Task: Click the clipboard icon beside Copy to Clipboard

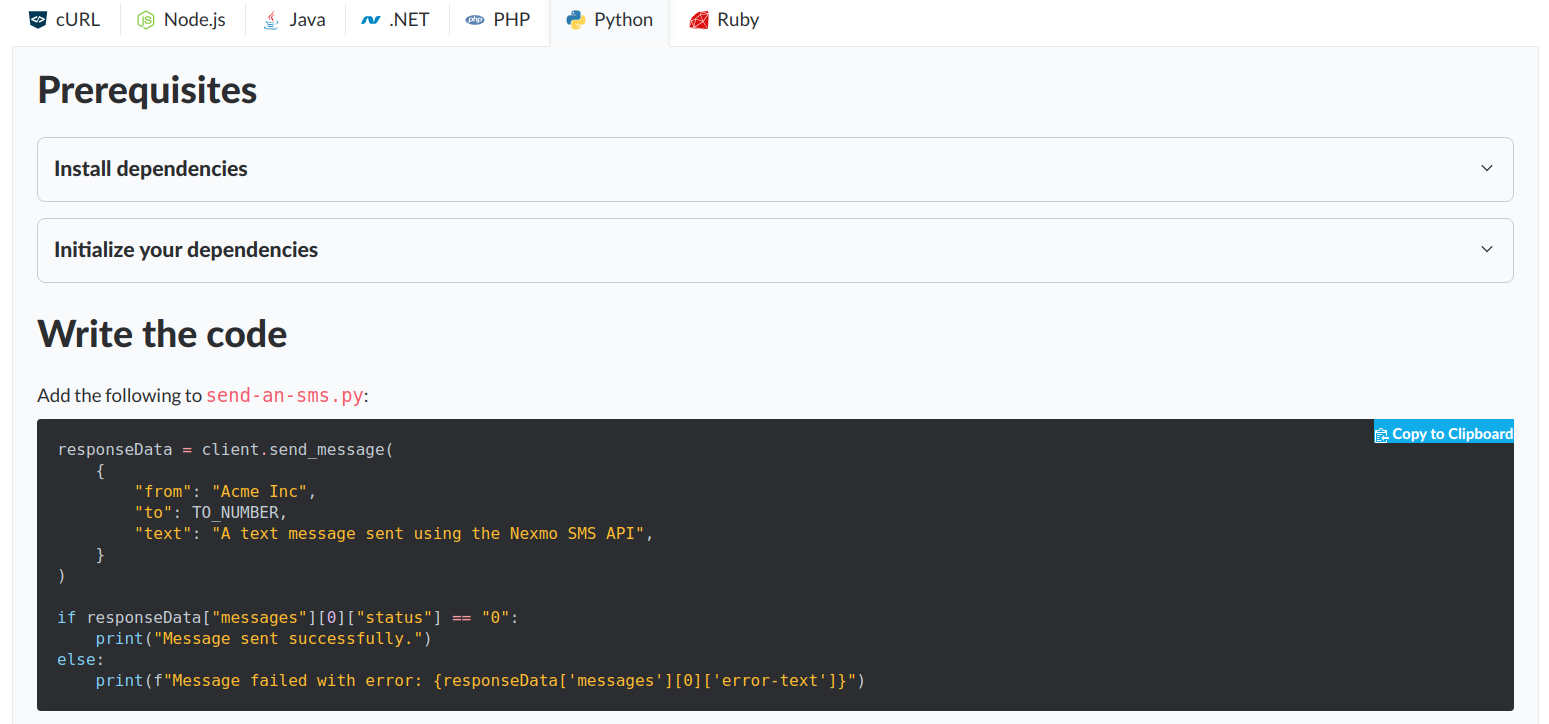Action: click(x=1382, y=434)
